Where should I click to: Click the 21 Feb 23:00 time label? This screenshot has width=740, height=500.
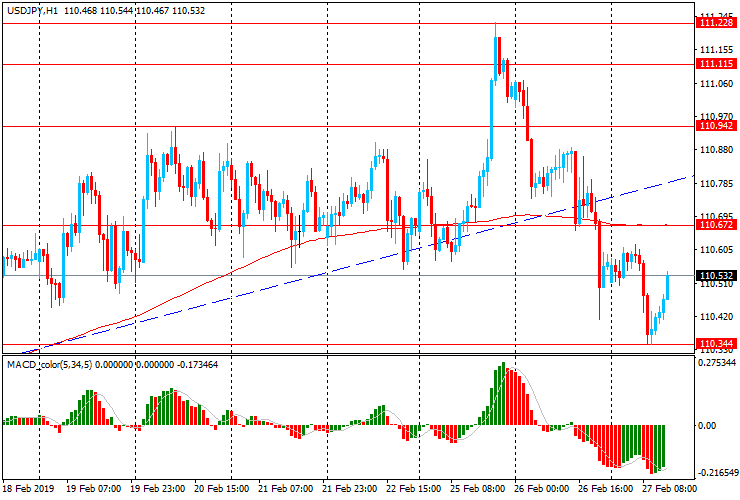[349, 488]
